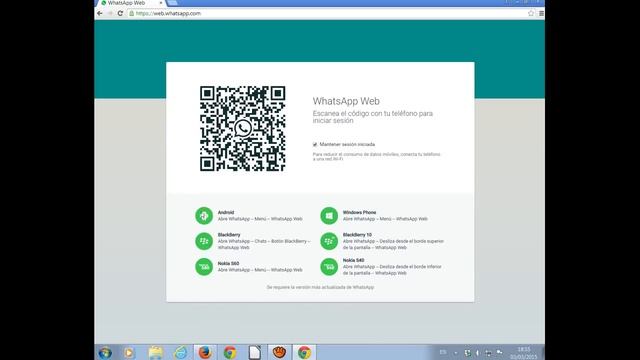Image resolution: width=640 pixels, height=360 pixels.
Task: Click the 'Nokia S60' label
Action: pyautogui.click(x=228, y=263)
